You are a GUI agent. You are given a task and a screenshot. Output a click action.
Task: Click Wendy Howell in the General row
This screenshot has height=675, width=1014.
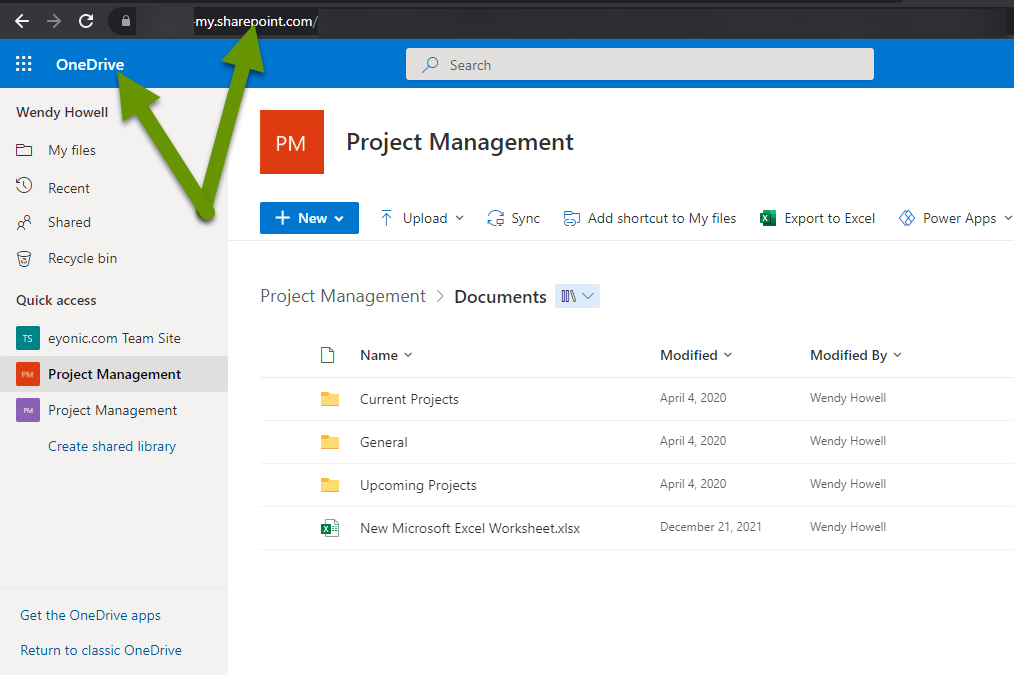(848, 441)
